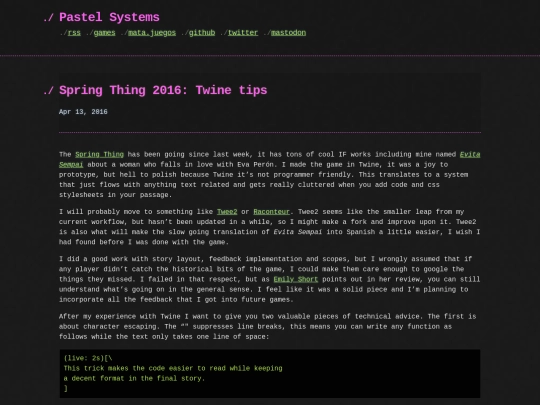Click the "(live: 2s)[\" code line
The height and width of the screenshot is (405, 540).
coord(88,358)
